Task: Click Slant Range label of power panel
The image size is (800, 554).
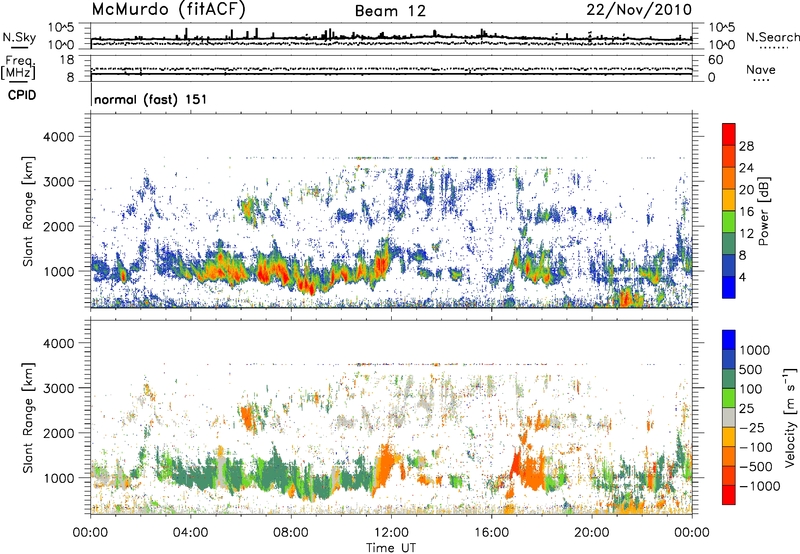Action: [28, 211]
